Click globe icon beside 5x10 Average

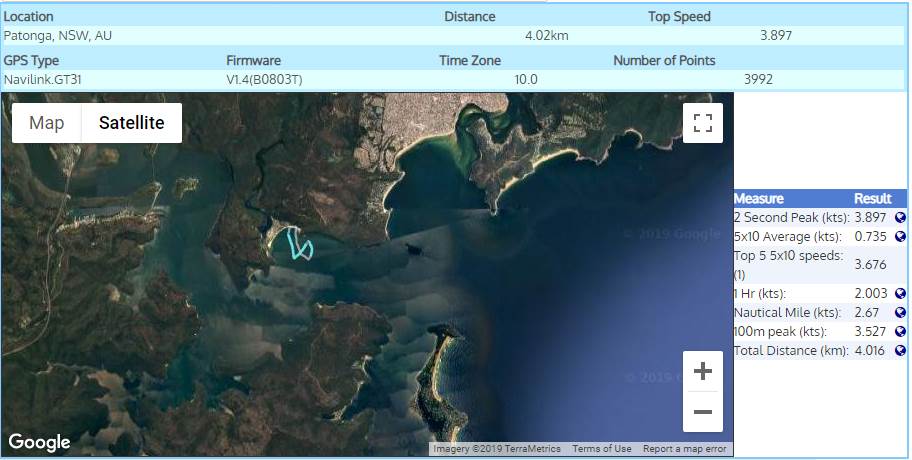(900, 236)
